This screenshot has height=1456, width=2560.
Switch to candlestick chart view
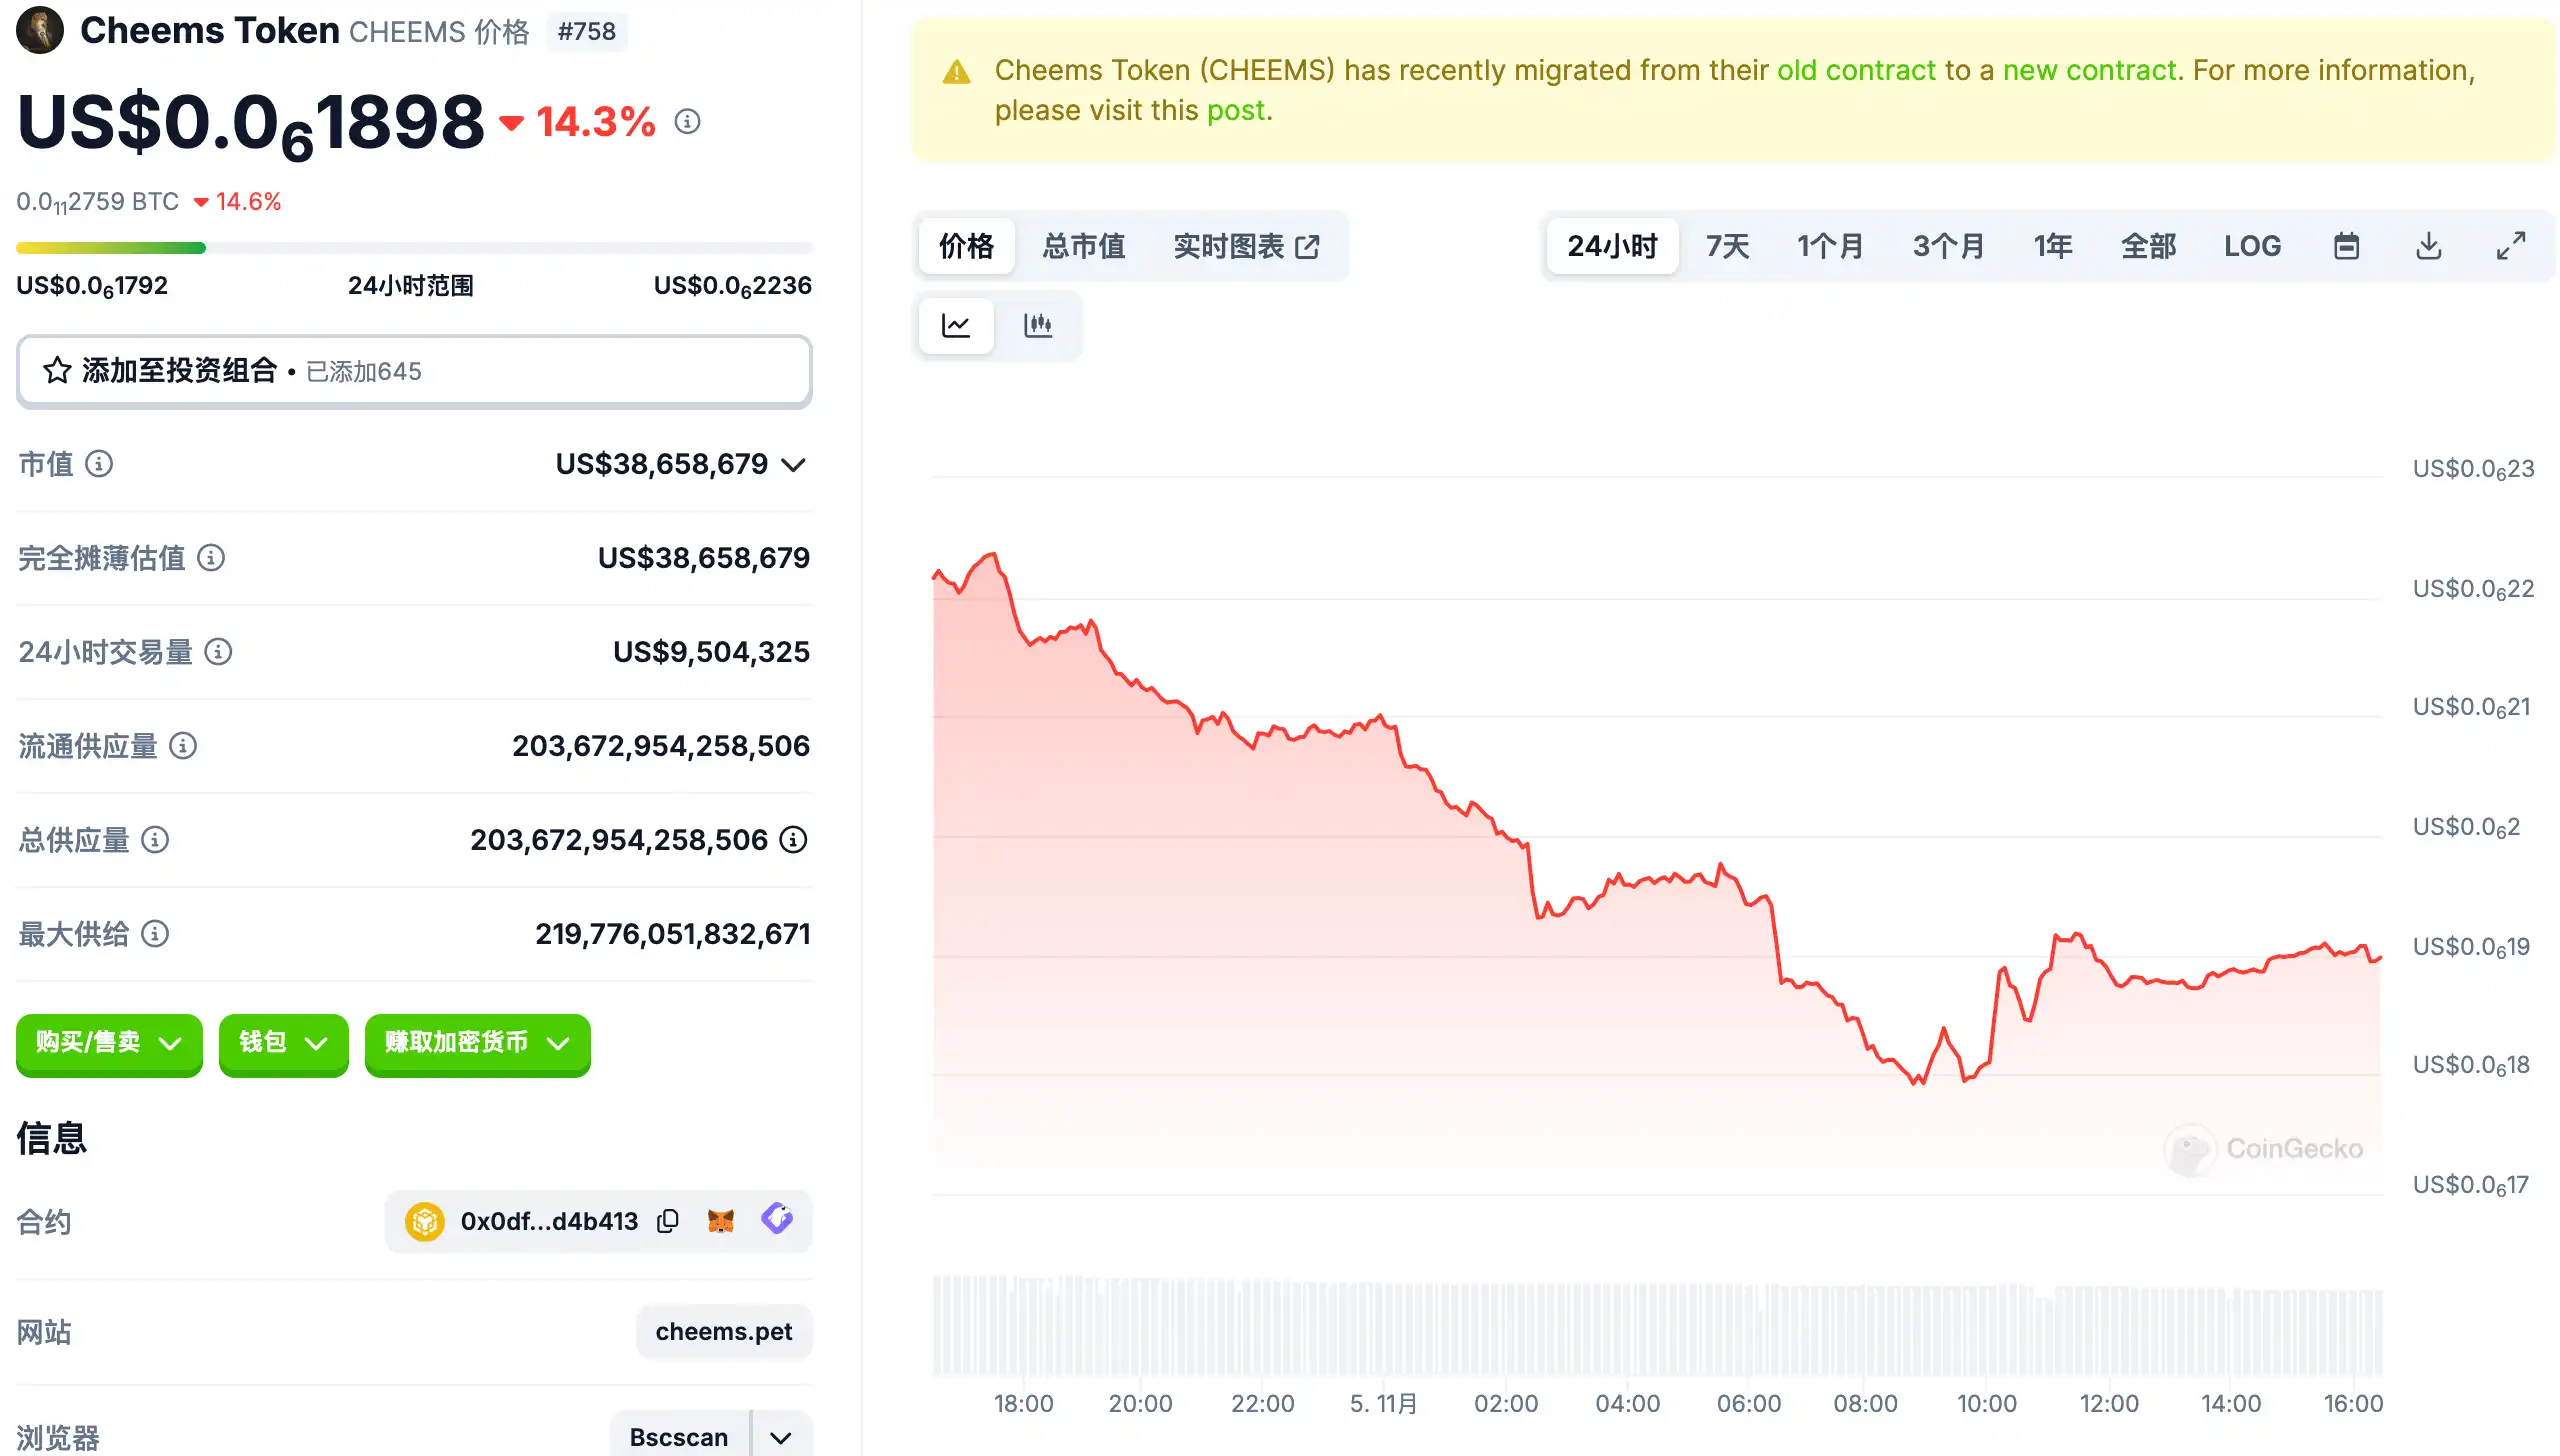(x=1038, y=325)
